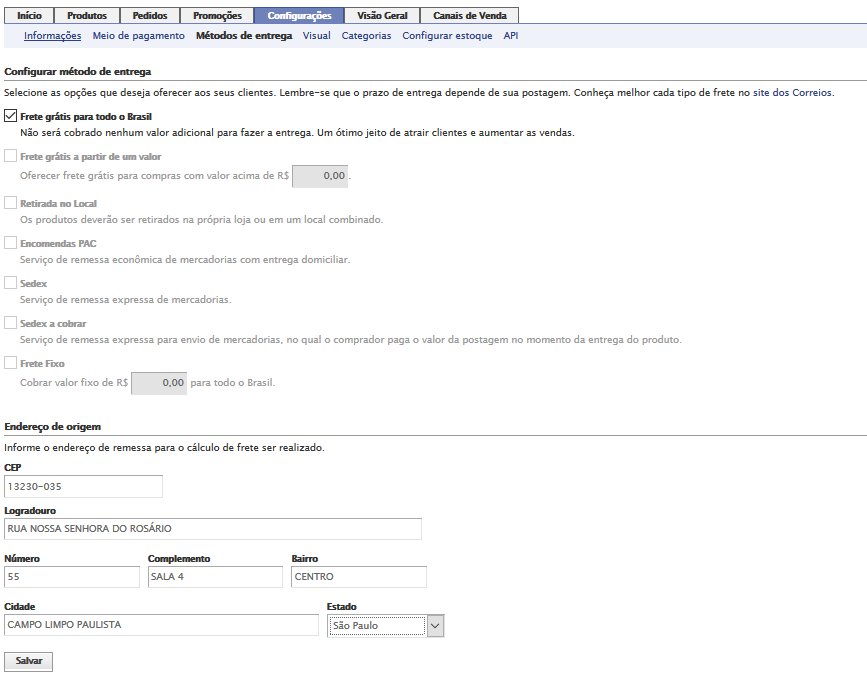
Task: Open the Pedidos tab
Action: click(x=152, y=16)
